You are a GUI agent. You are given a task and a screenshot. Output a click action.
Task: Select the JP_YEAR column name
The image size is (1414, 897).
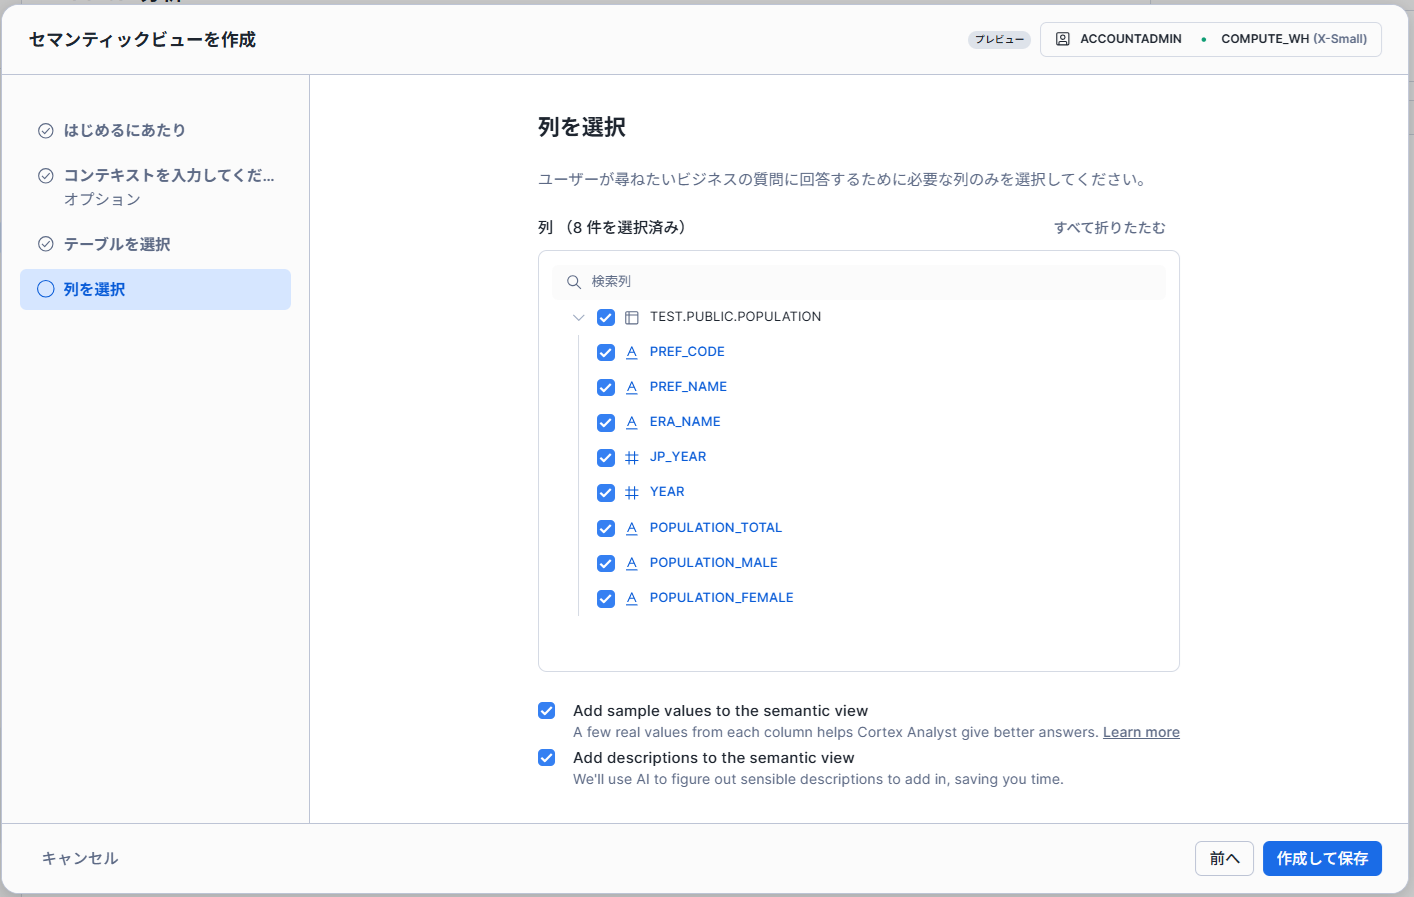(678, 457)
